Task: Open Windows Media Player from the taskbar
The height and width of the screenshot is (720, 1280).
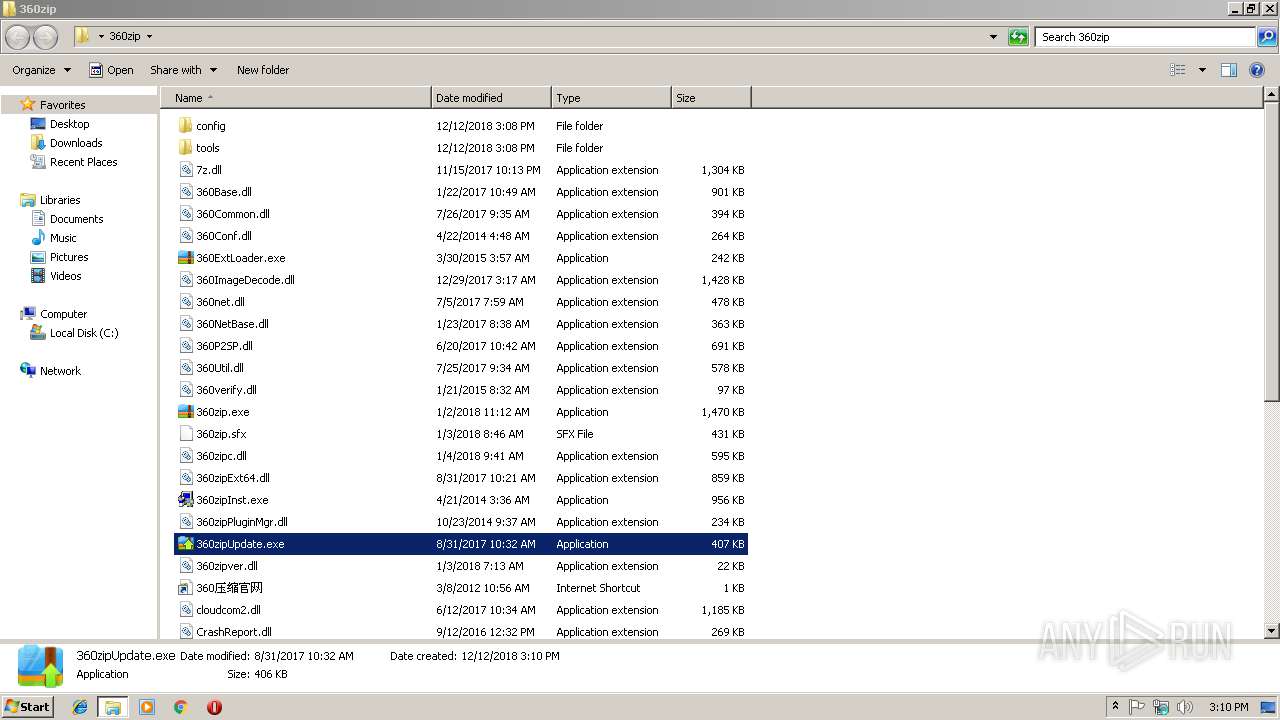Action: pyautogui.click(x=147, y=707)
